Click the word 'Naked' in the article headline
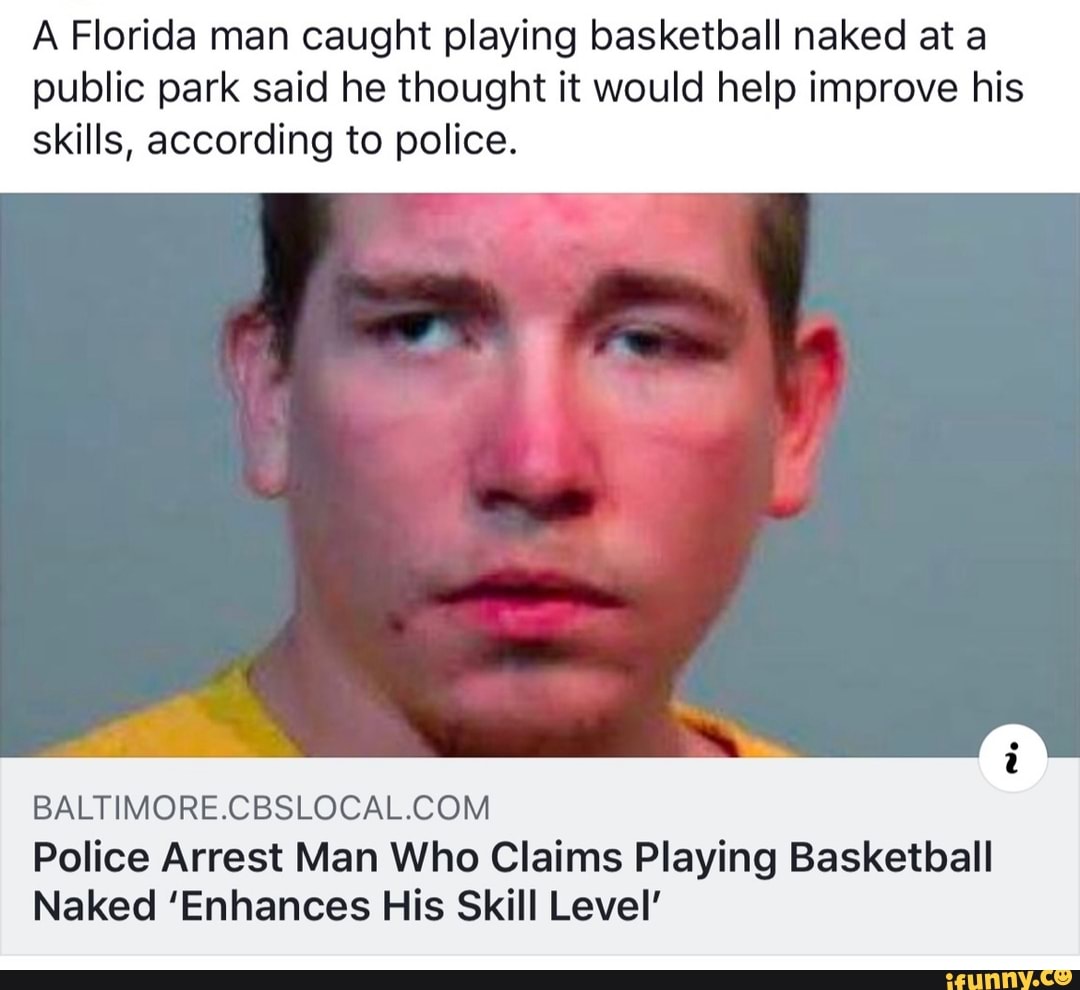Viewport: 1080px width, 990px height. 94,905
